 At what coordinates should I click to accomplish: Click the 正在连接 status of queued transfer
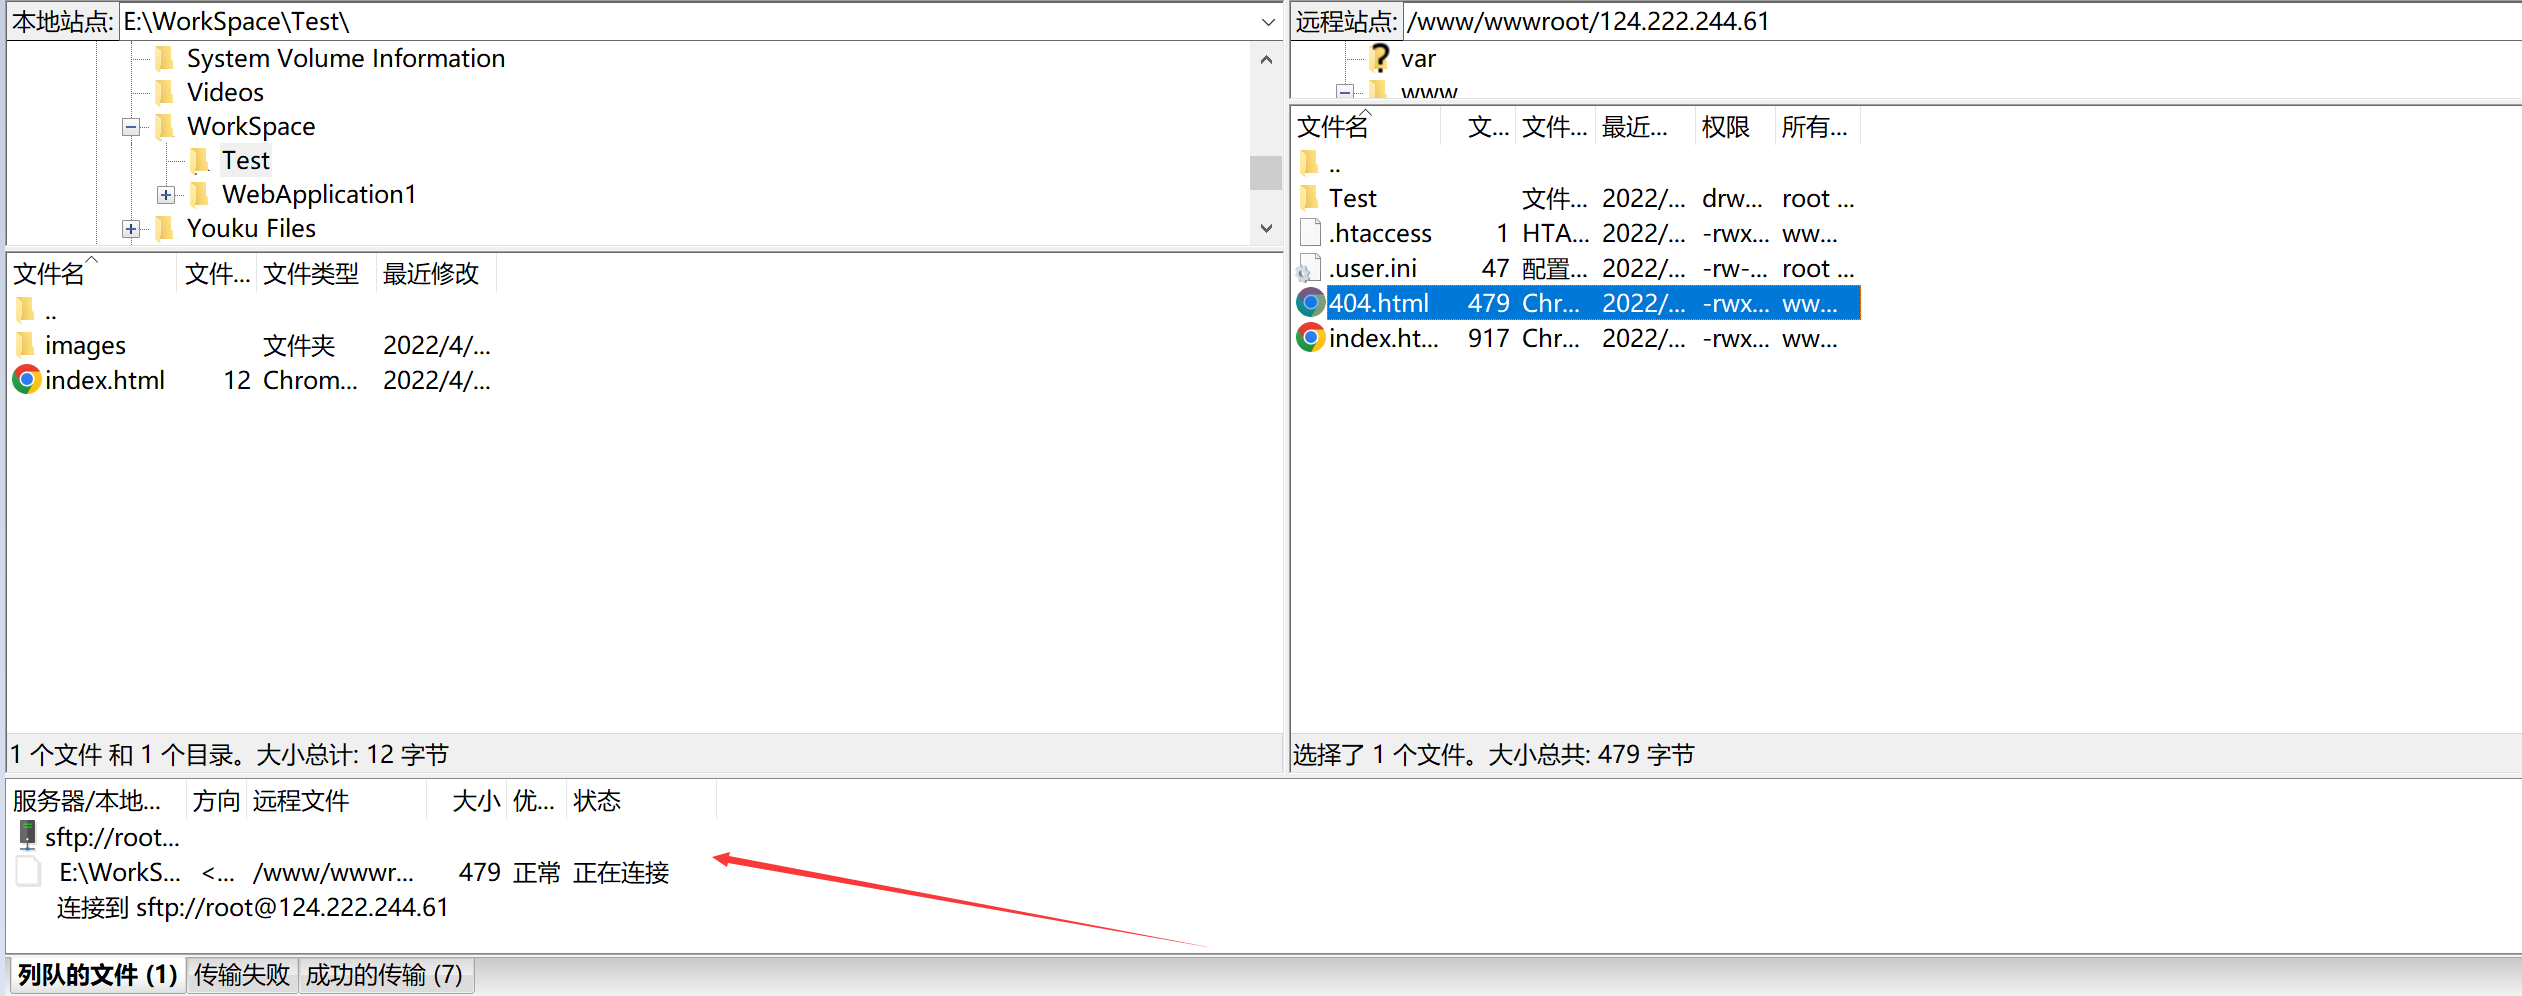click(x=621, y=873)
